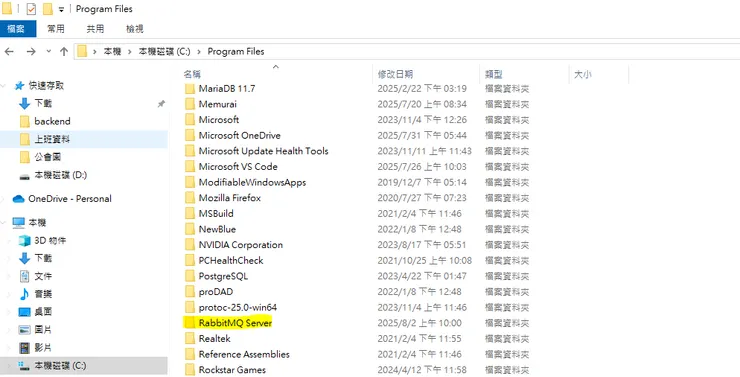Select 本機磁碟 (D:) in navigation pane

(60, 175)
